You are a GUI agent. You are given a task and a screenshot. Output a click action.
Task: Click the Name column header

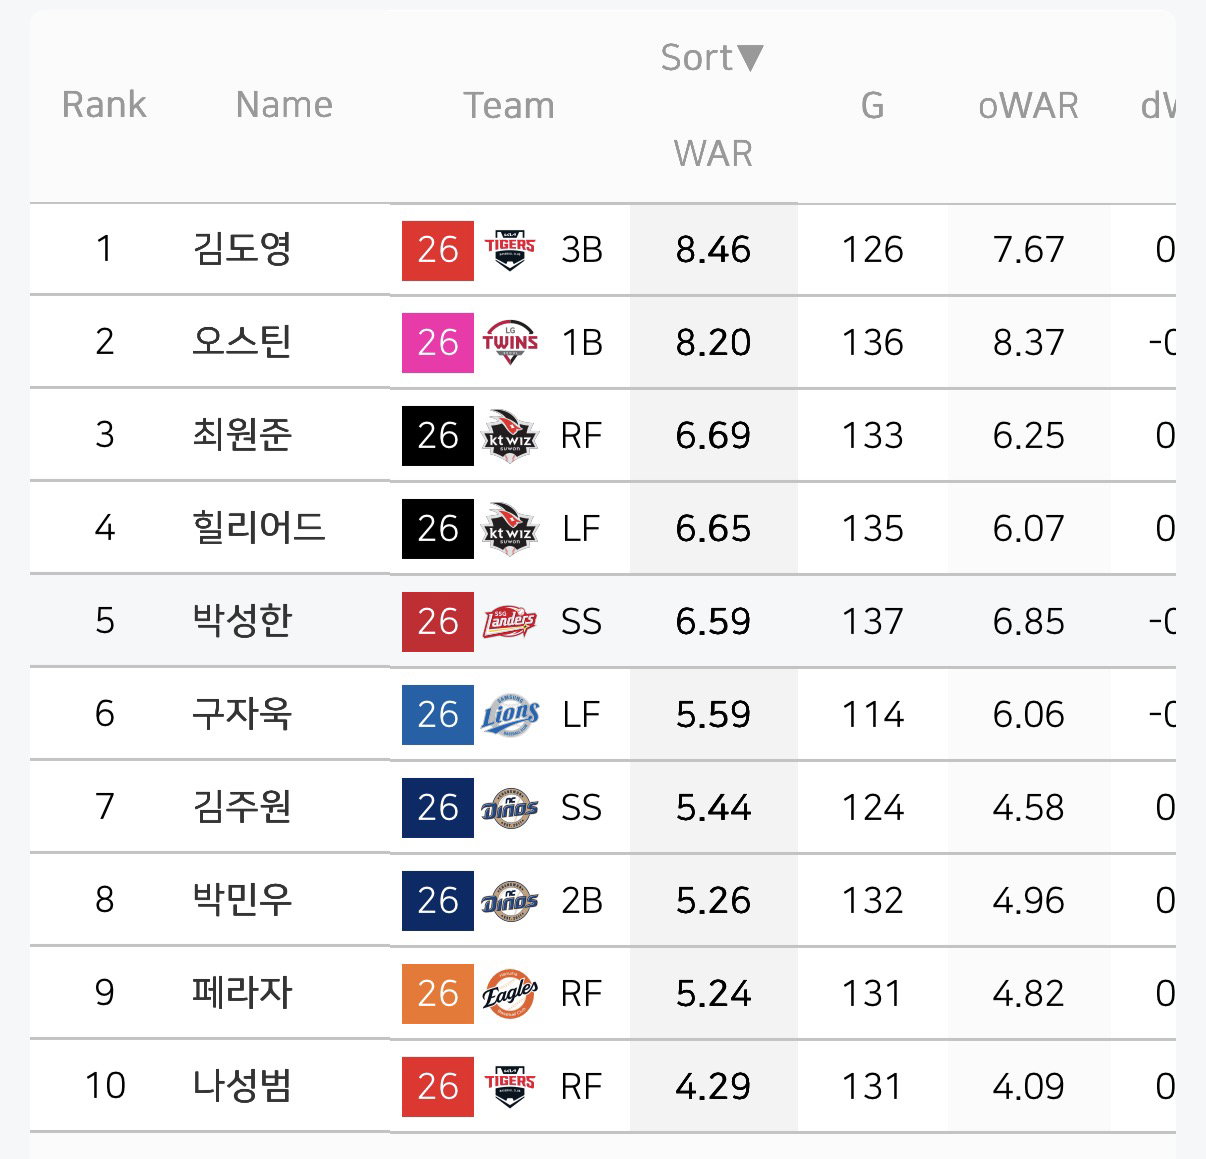[284, 105]
